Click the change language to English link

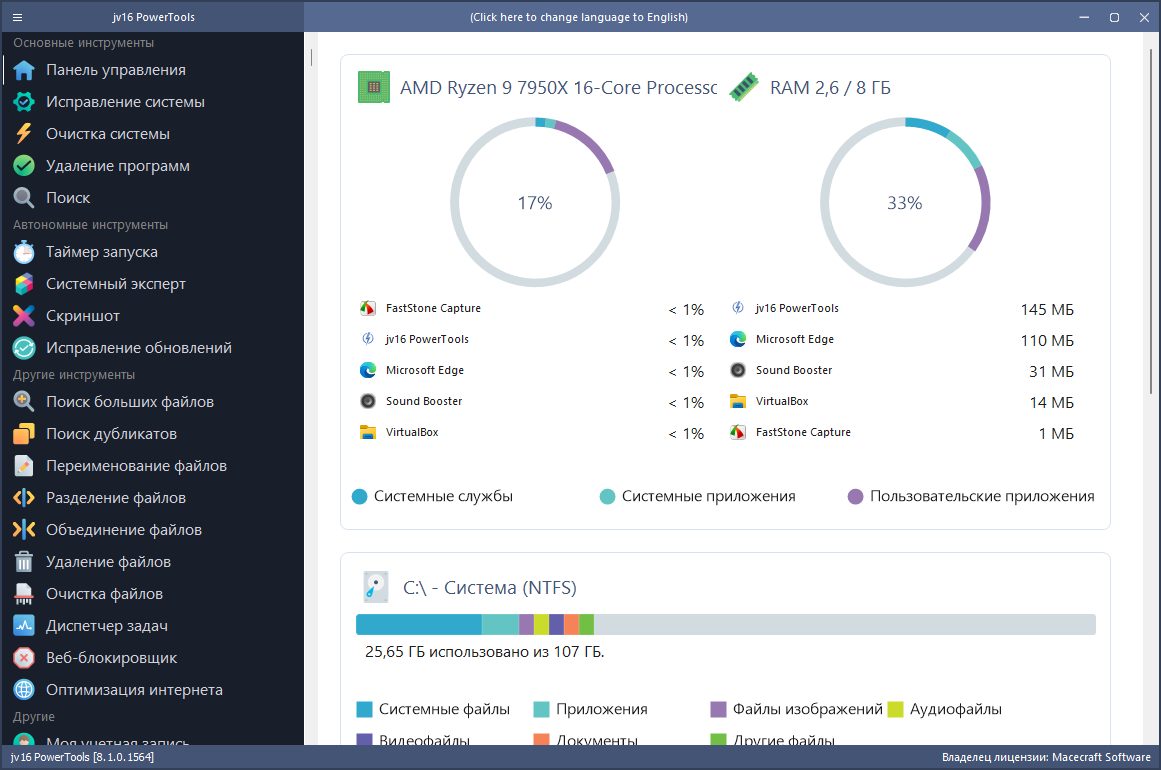[578, 17]
